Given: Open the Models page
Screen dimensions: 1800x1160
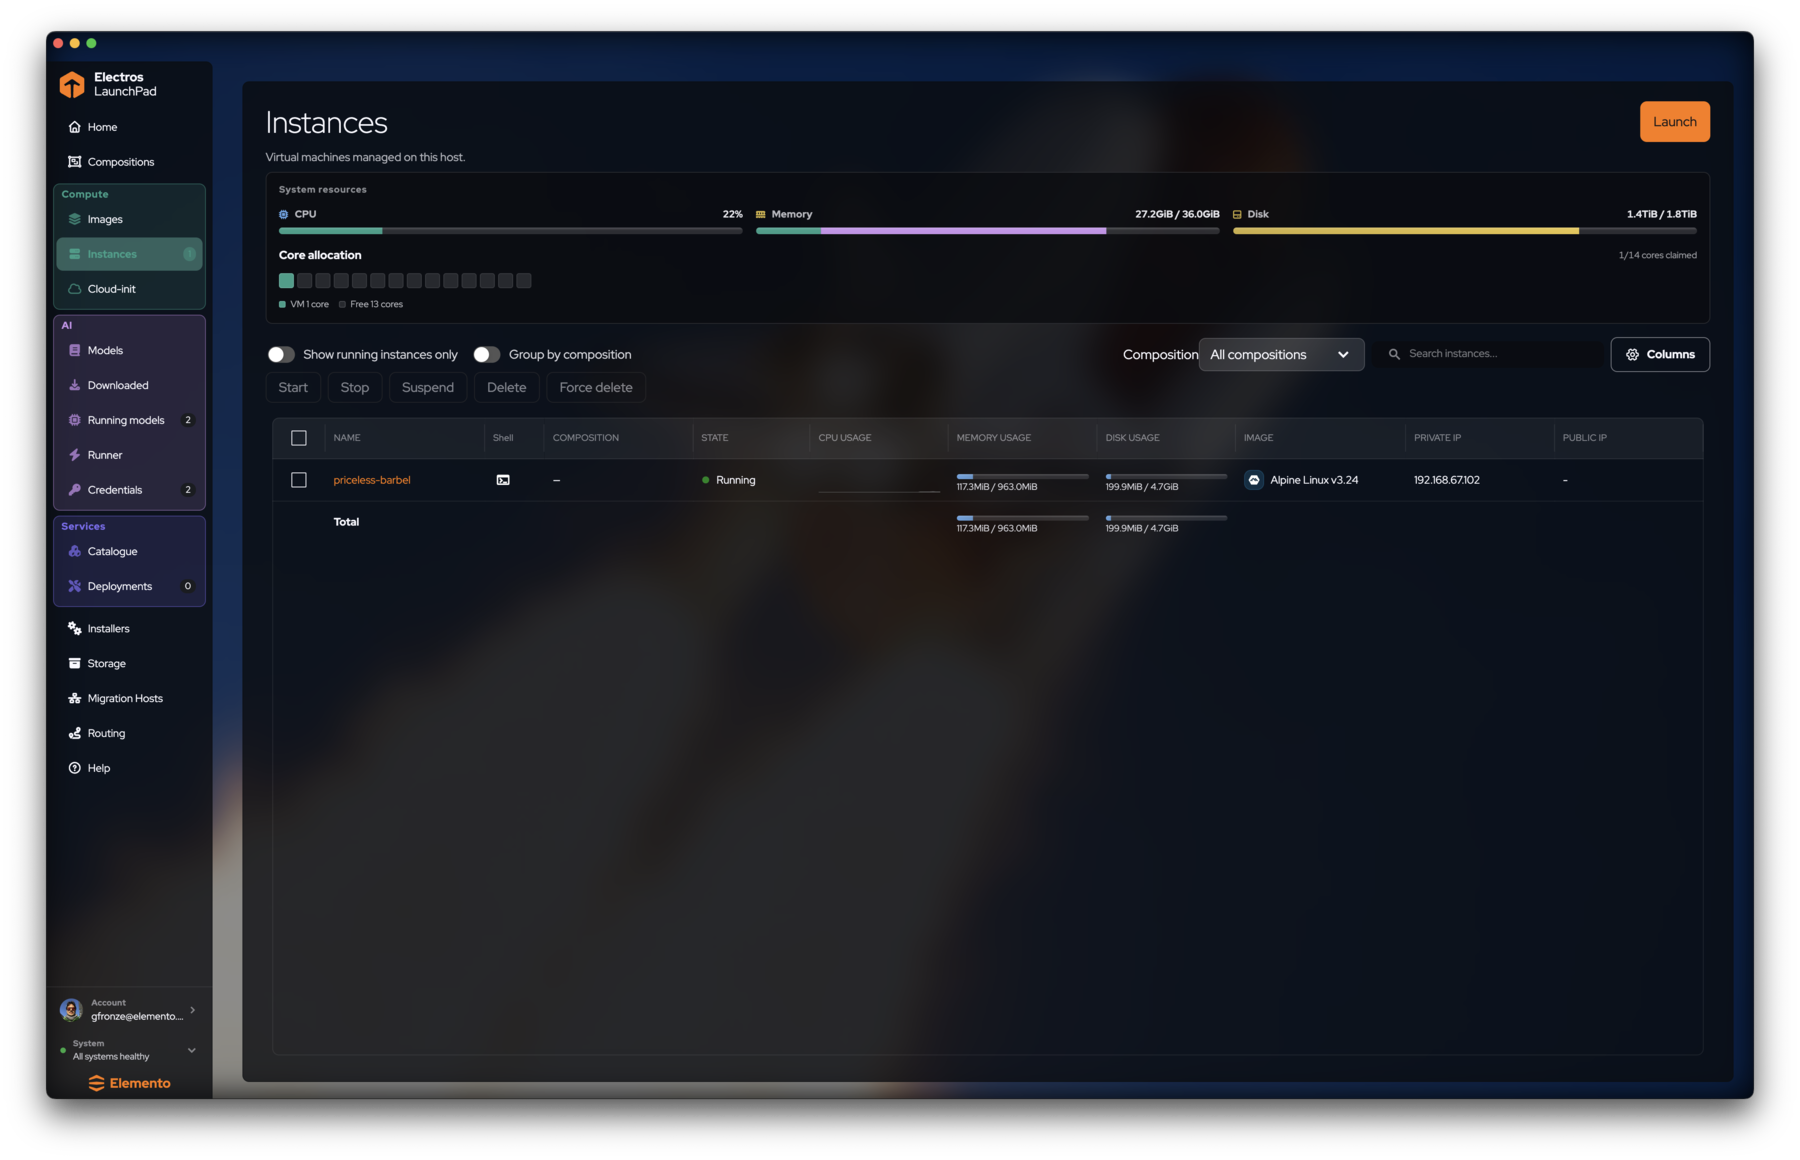Looking at the screenshot, I should tap(129, 351).
